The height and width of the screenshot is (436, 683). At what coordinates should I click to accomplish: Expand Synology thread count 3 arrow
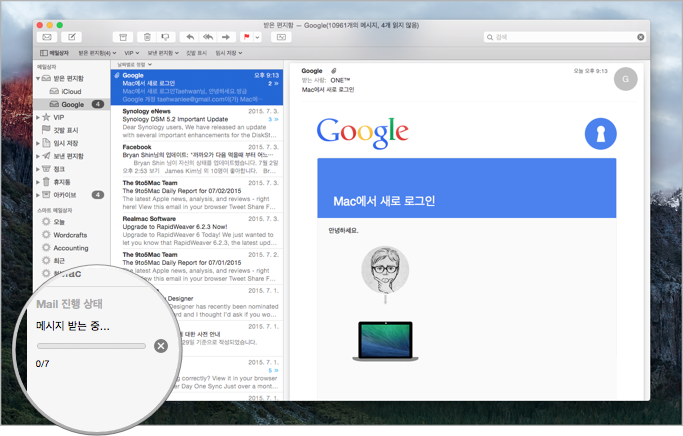coord(274,119)
